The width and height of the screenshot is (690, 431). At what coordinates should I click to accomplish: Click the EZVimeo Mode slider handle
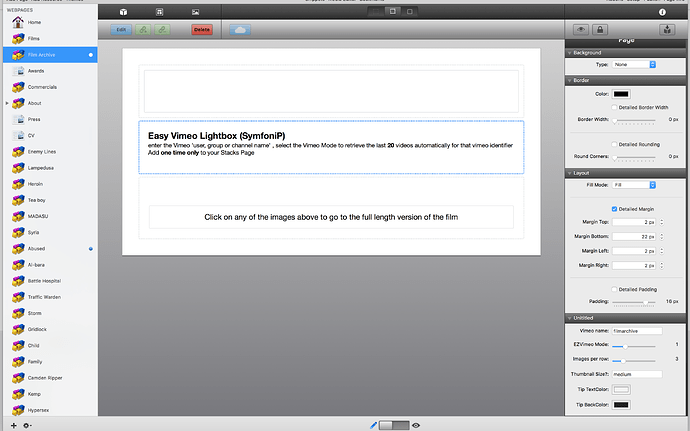pos(625,346)
